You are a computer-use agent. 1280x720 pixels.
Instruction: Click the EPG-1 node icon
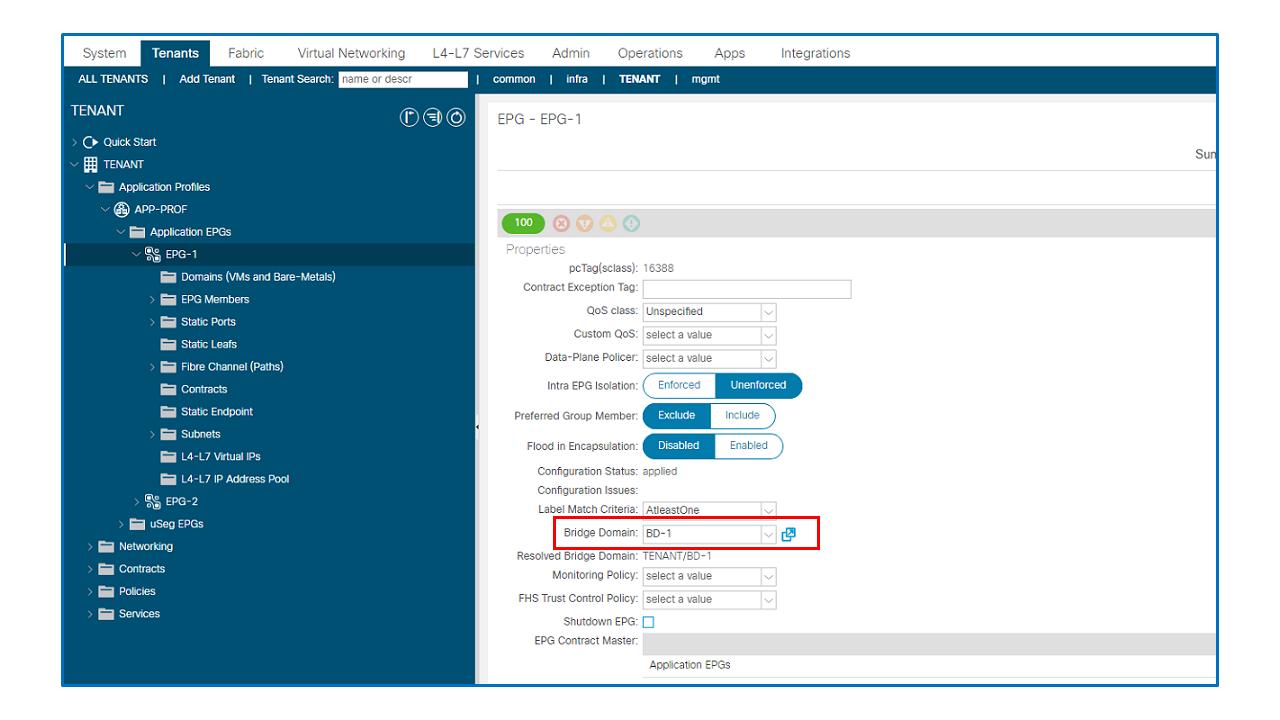pos(153,254)
